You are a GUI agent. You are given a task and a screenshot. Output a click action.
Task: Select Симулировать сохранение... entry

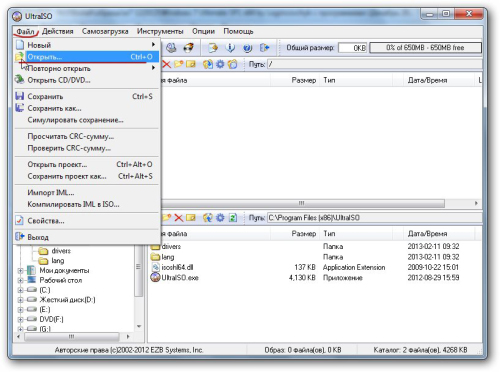[x=87, y=120]
